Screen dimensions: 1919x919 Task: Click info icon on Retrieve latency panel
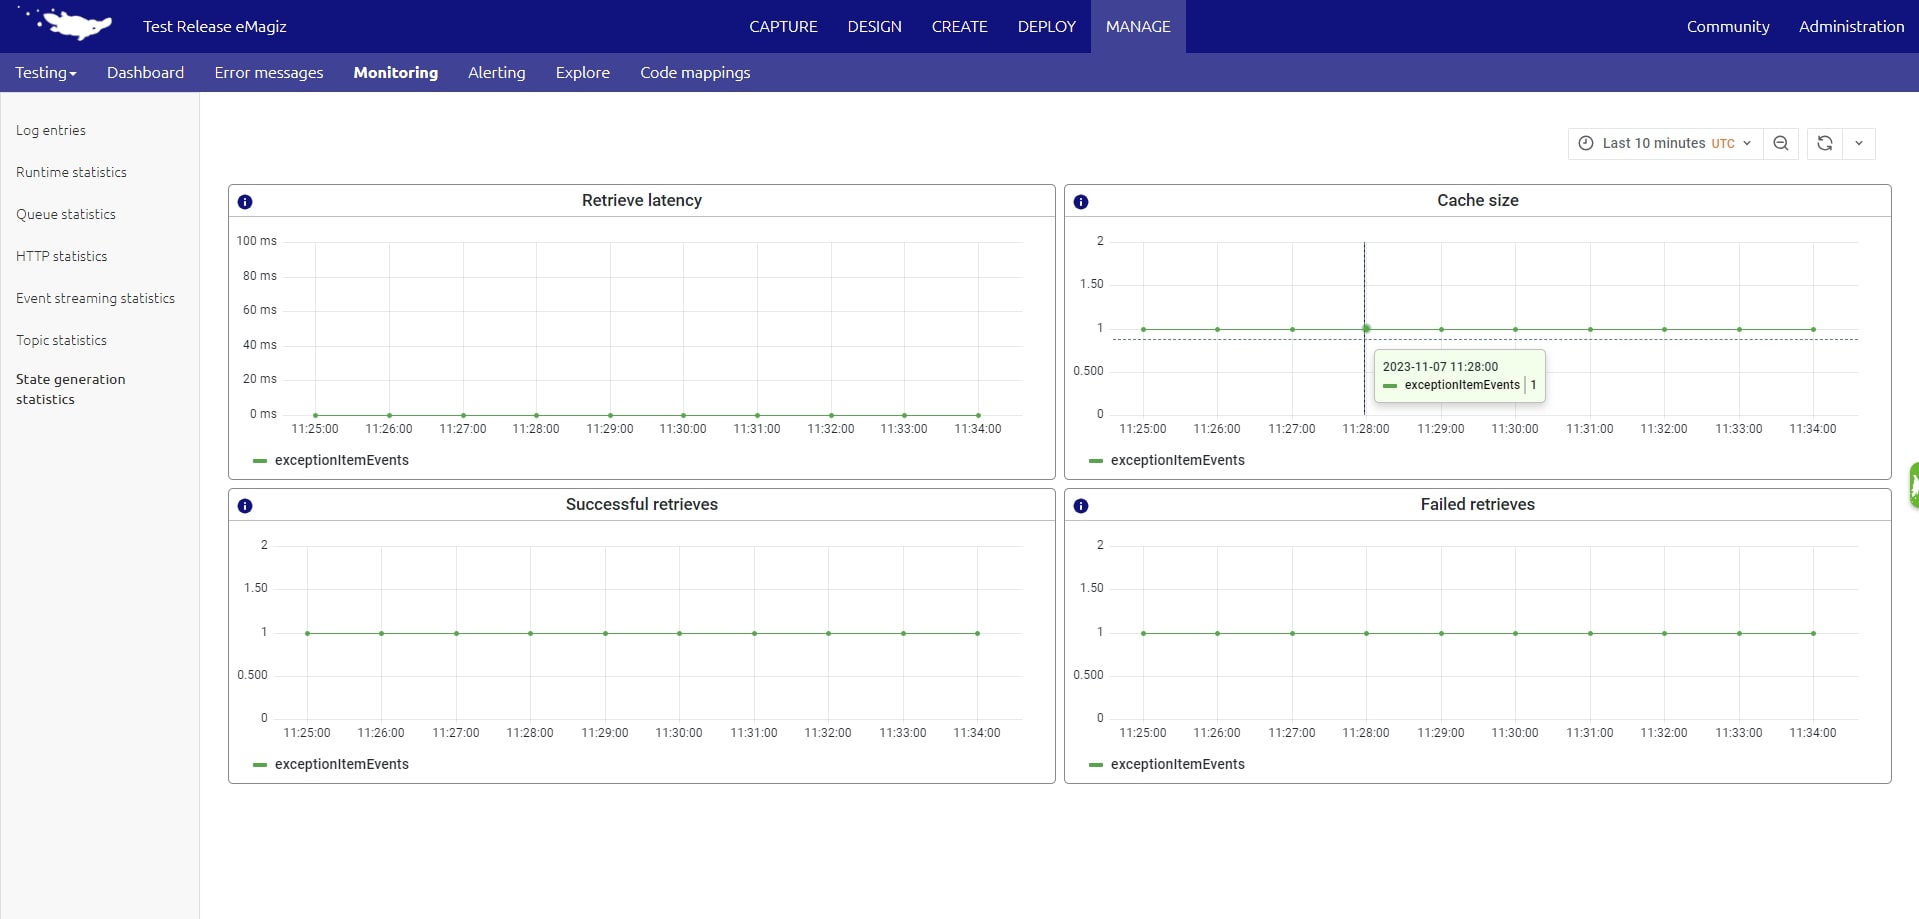pos(245,202)
